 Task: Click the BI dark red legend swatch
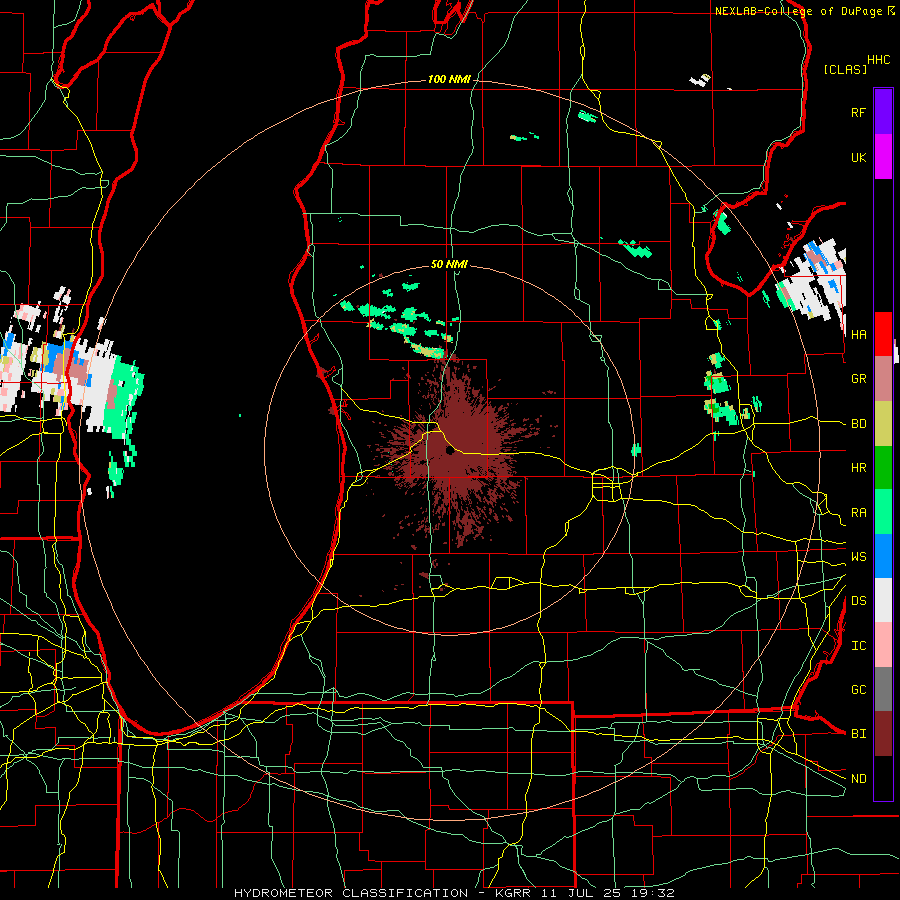coord(883,734)
